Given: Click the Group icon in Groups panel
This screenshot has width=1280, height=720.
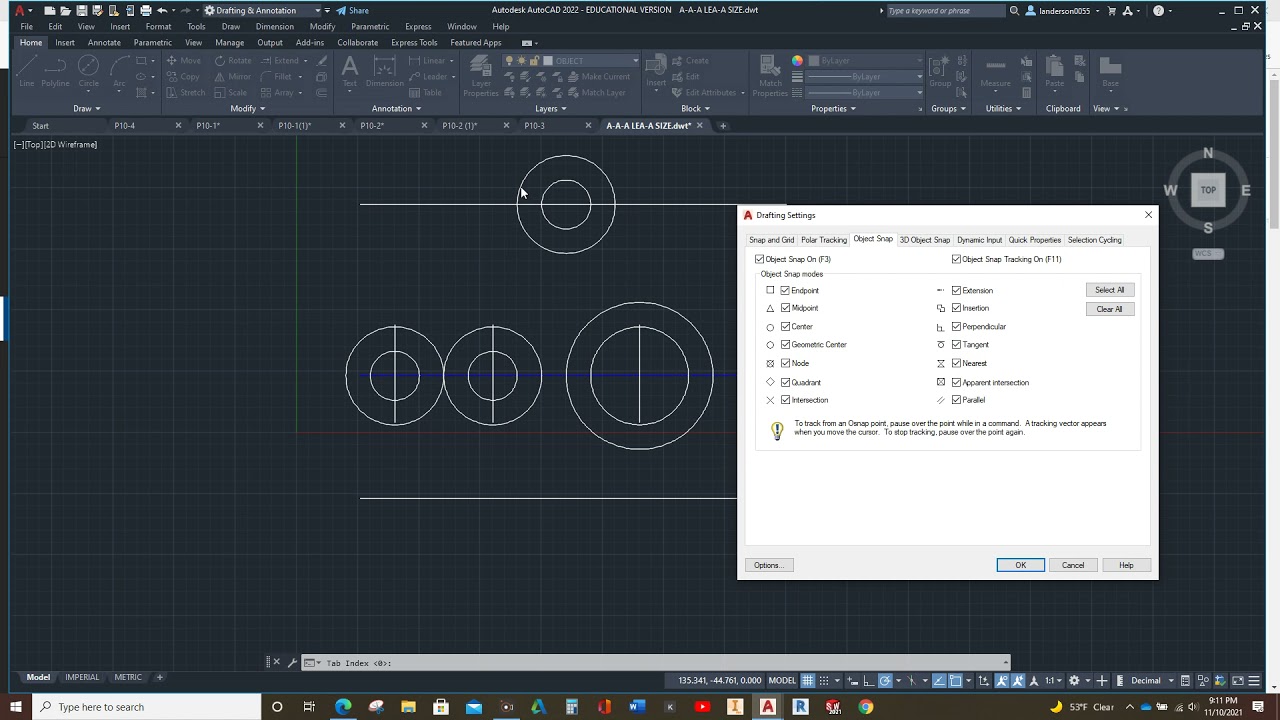Looking at the screenshot, I should [940, 71].
